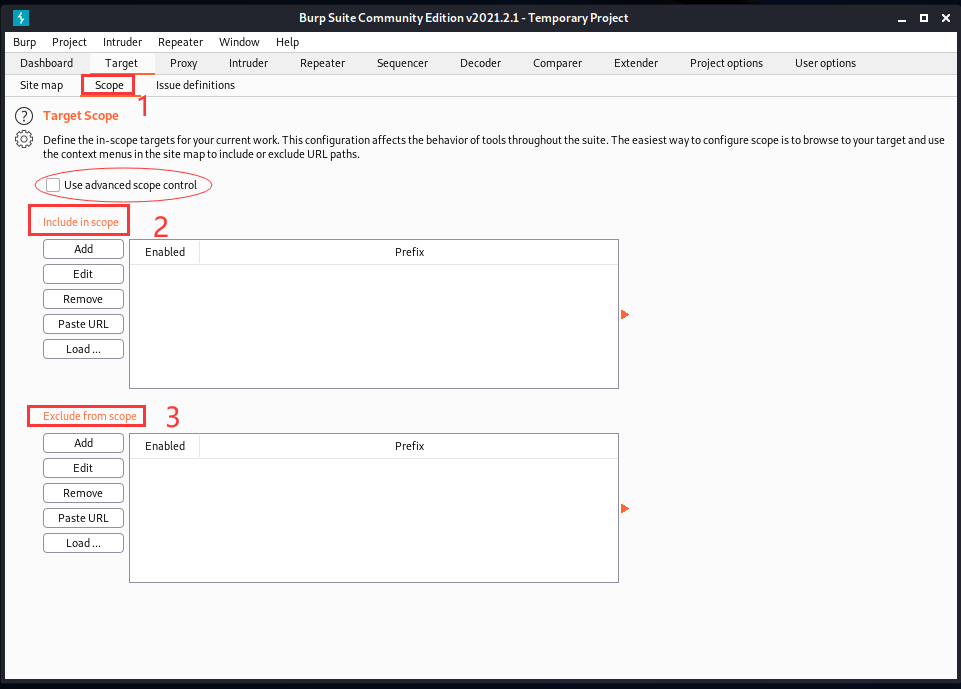Click Enabled column header in Include table
Image resolution: width=961 pixels, height=689 pixels.
click(x=165, y=252)
